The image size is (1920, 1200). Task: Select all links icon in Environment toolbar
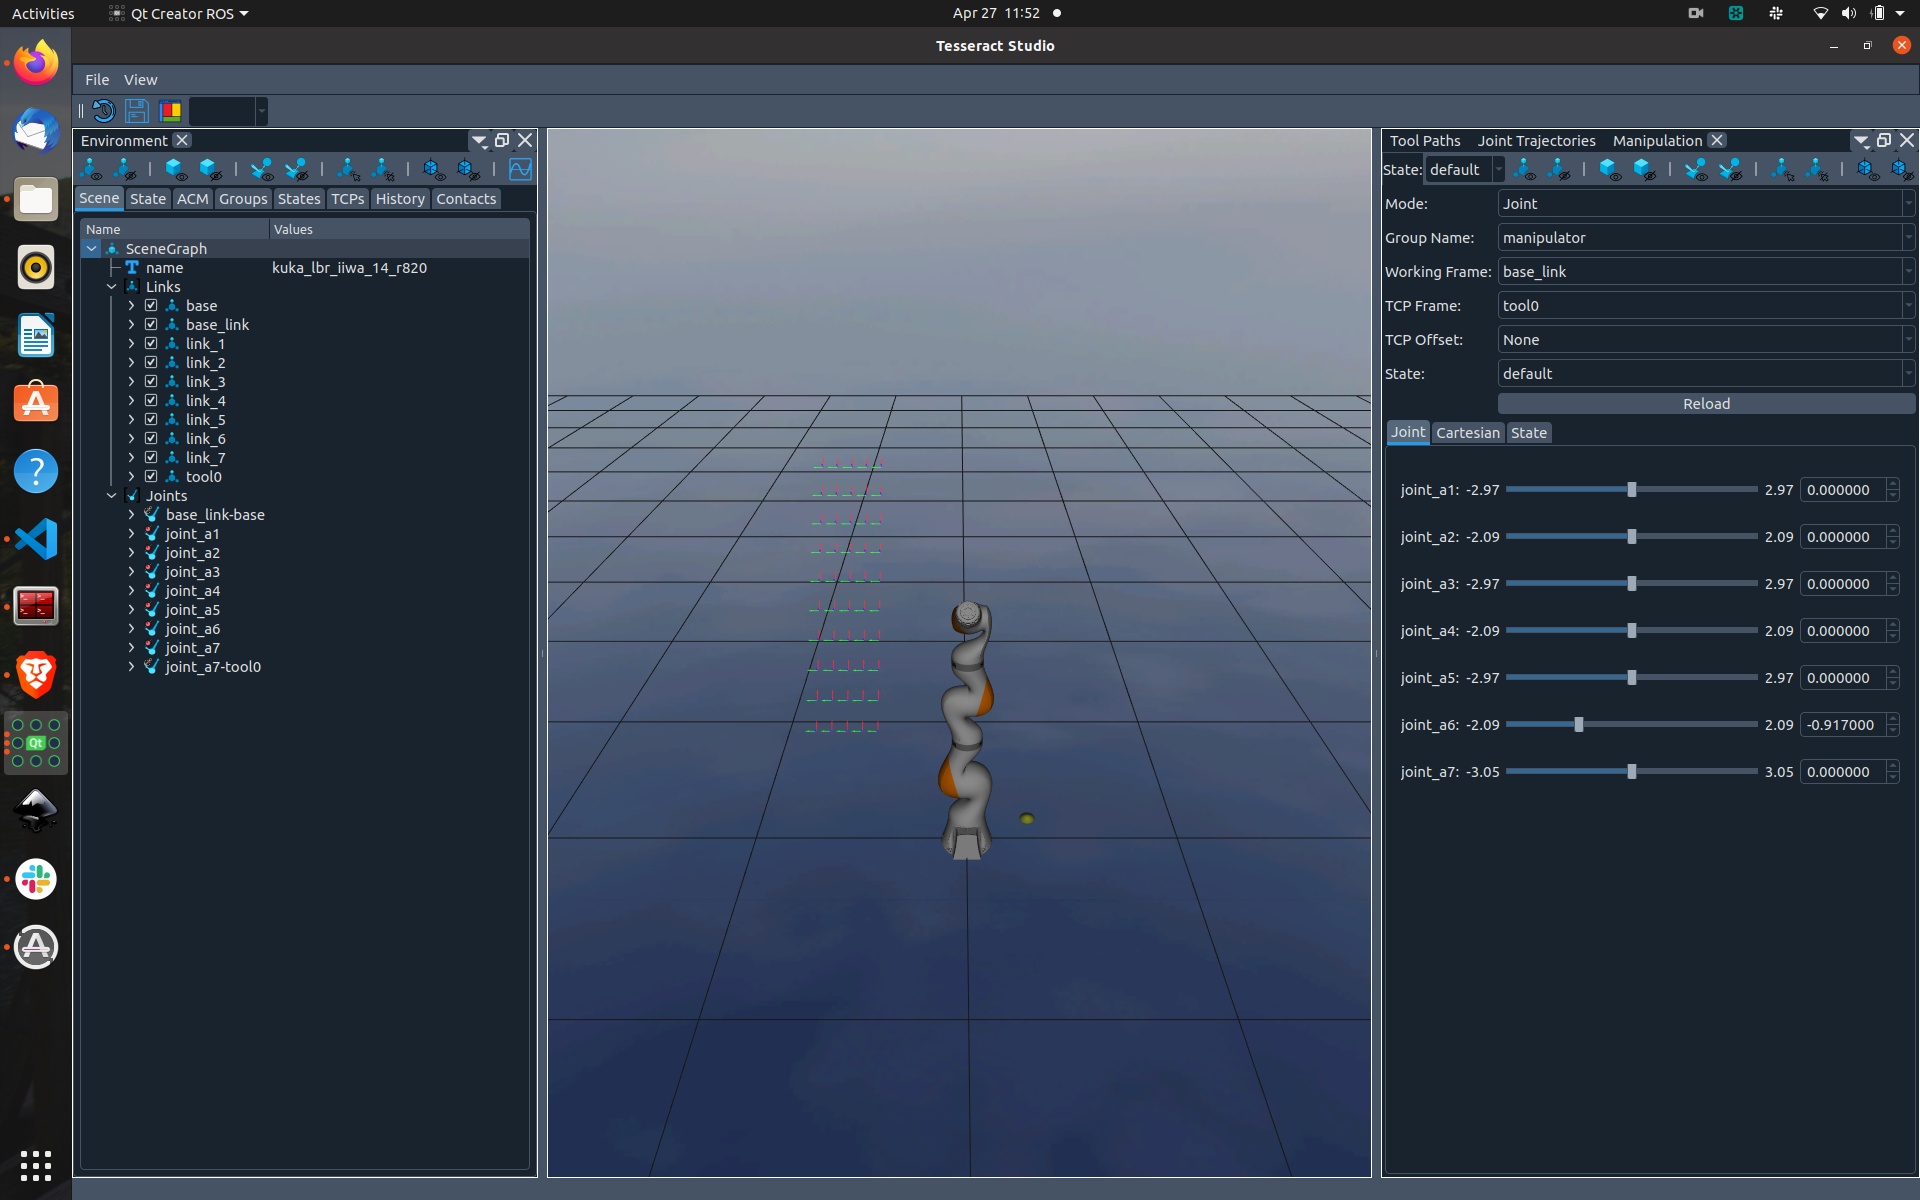click(348, 169)
